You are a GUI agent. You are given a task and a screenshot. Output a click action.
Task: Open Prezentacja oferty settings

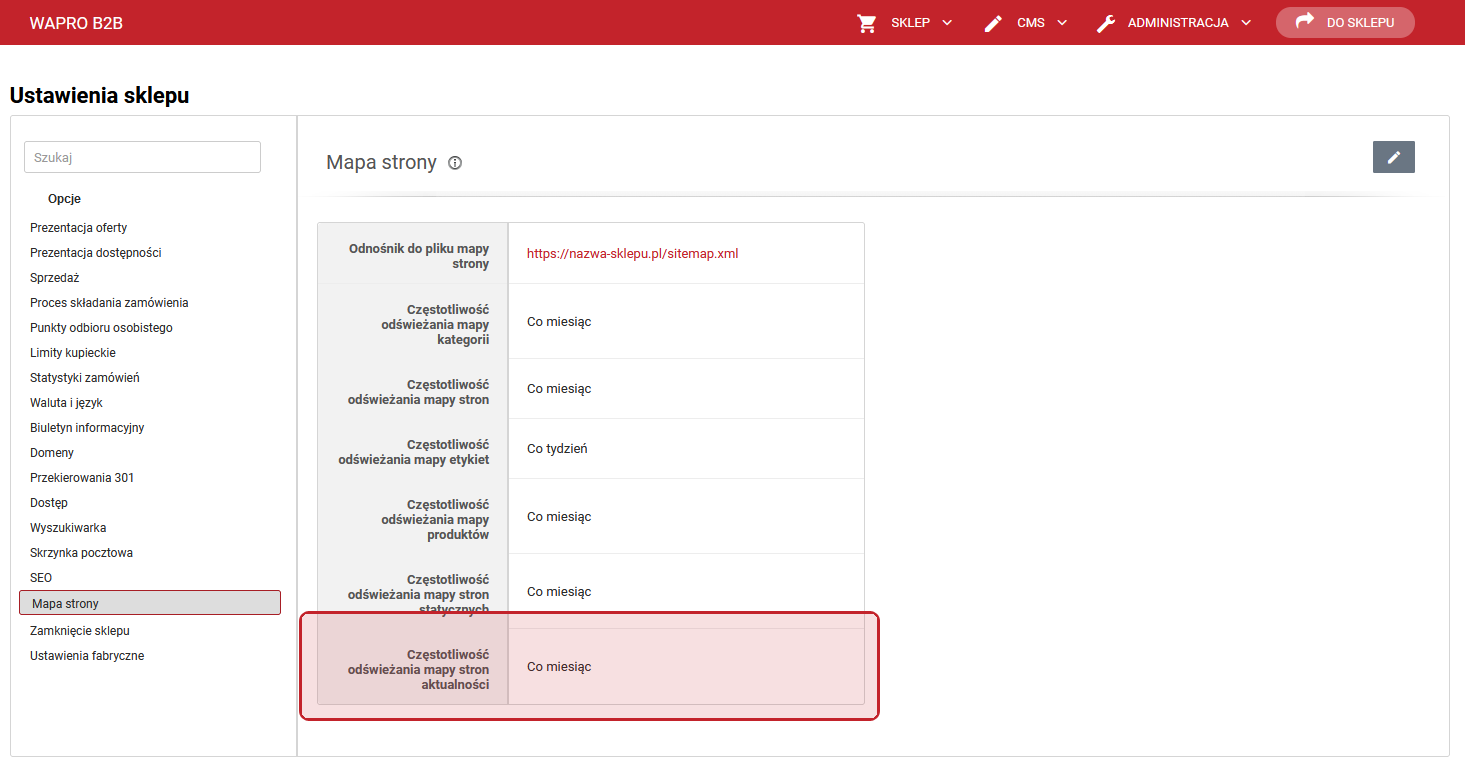78,228
